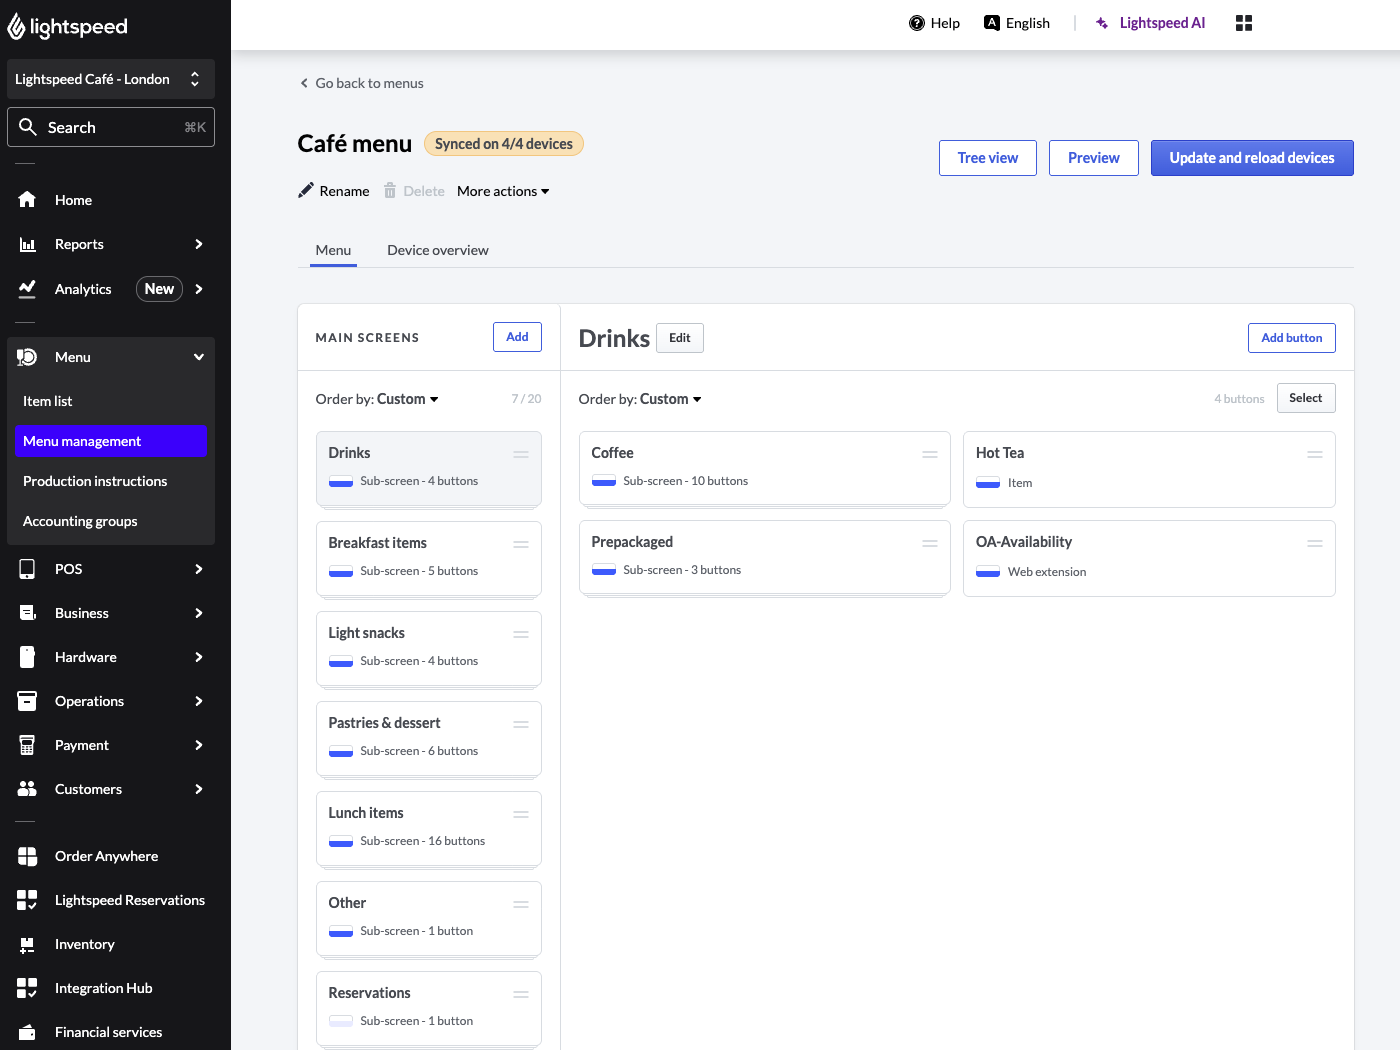The height and width of the screenshot is (1050, 1400).
Task: Click the drag handle on Coffee card
Action: pos(930,454)
